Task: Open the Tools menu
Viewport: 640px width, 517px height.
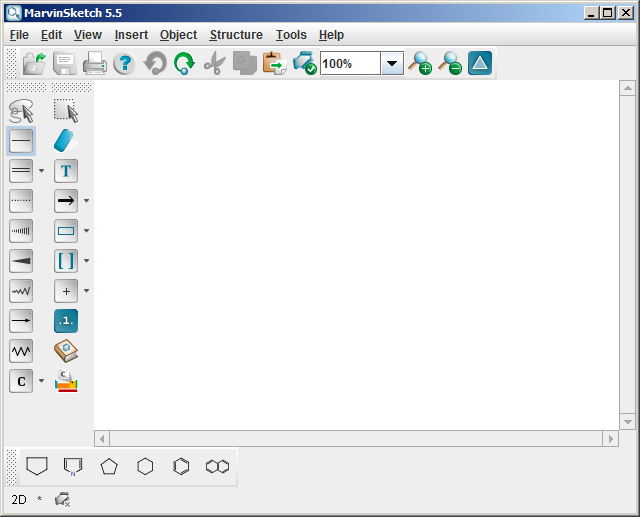Action: (291, 35)
